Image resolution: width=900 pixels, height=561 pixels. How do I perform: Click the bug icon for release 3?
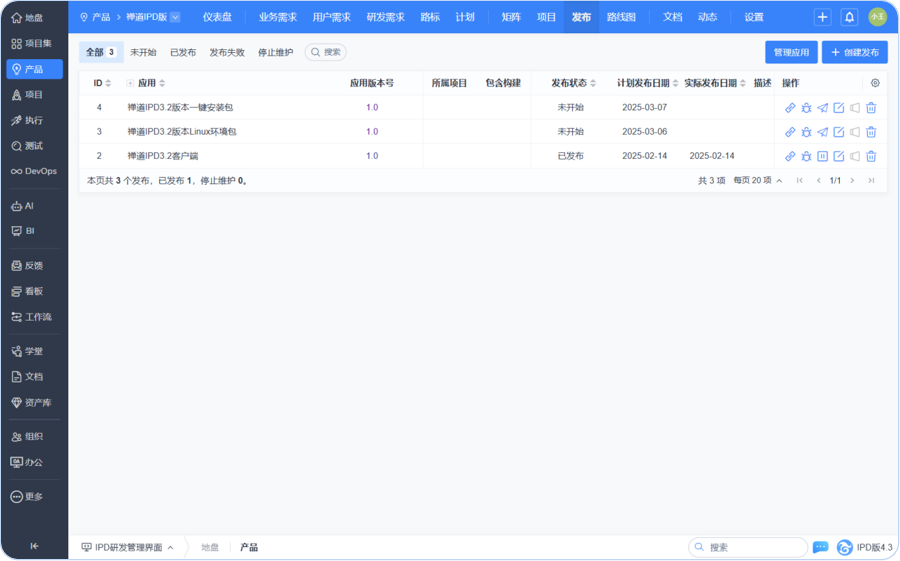point(806,132)
